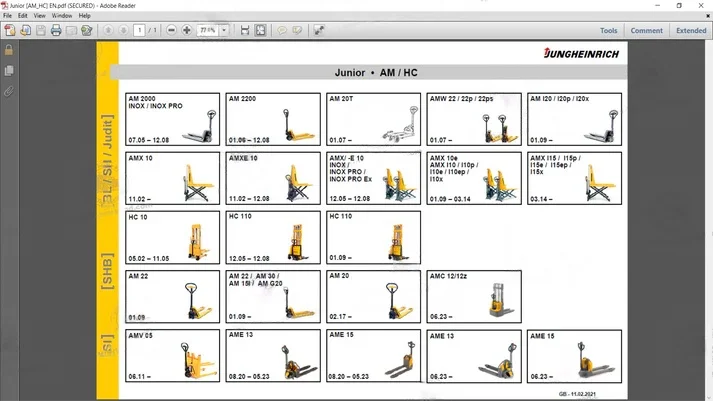Click the zoom percentage field
The height and width of the screenshot is (401, 713).
point(208,30)
